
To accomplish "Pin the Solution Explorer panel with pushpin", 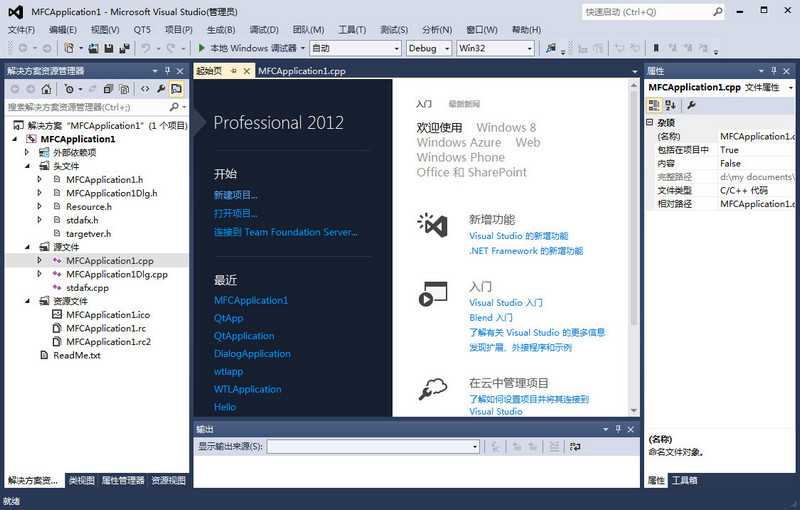I will click(167, 71).
